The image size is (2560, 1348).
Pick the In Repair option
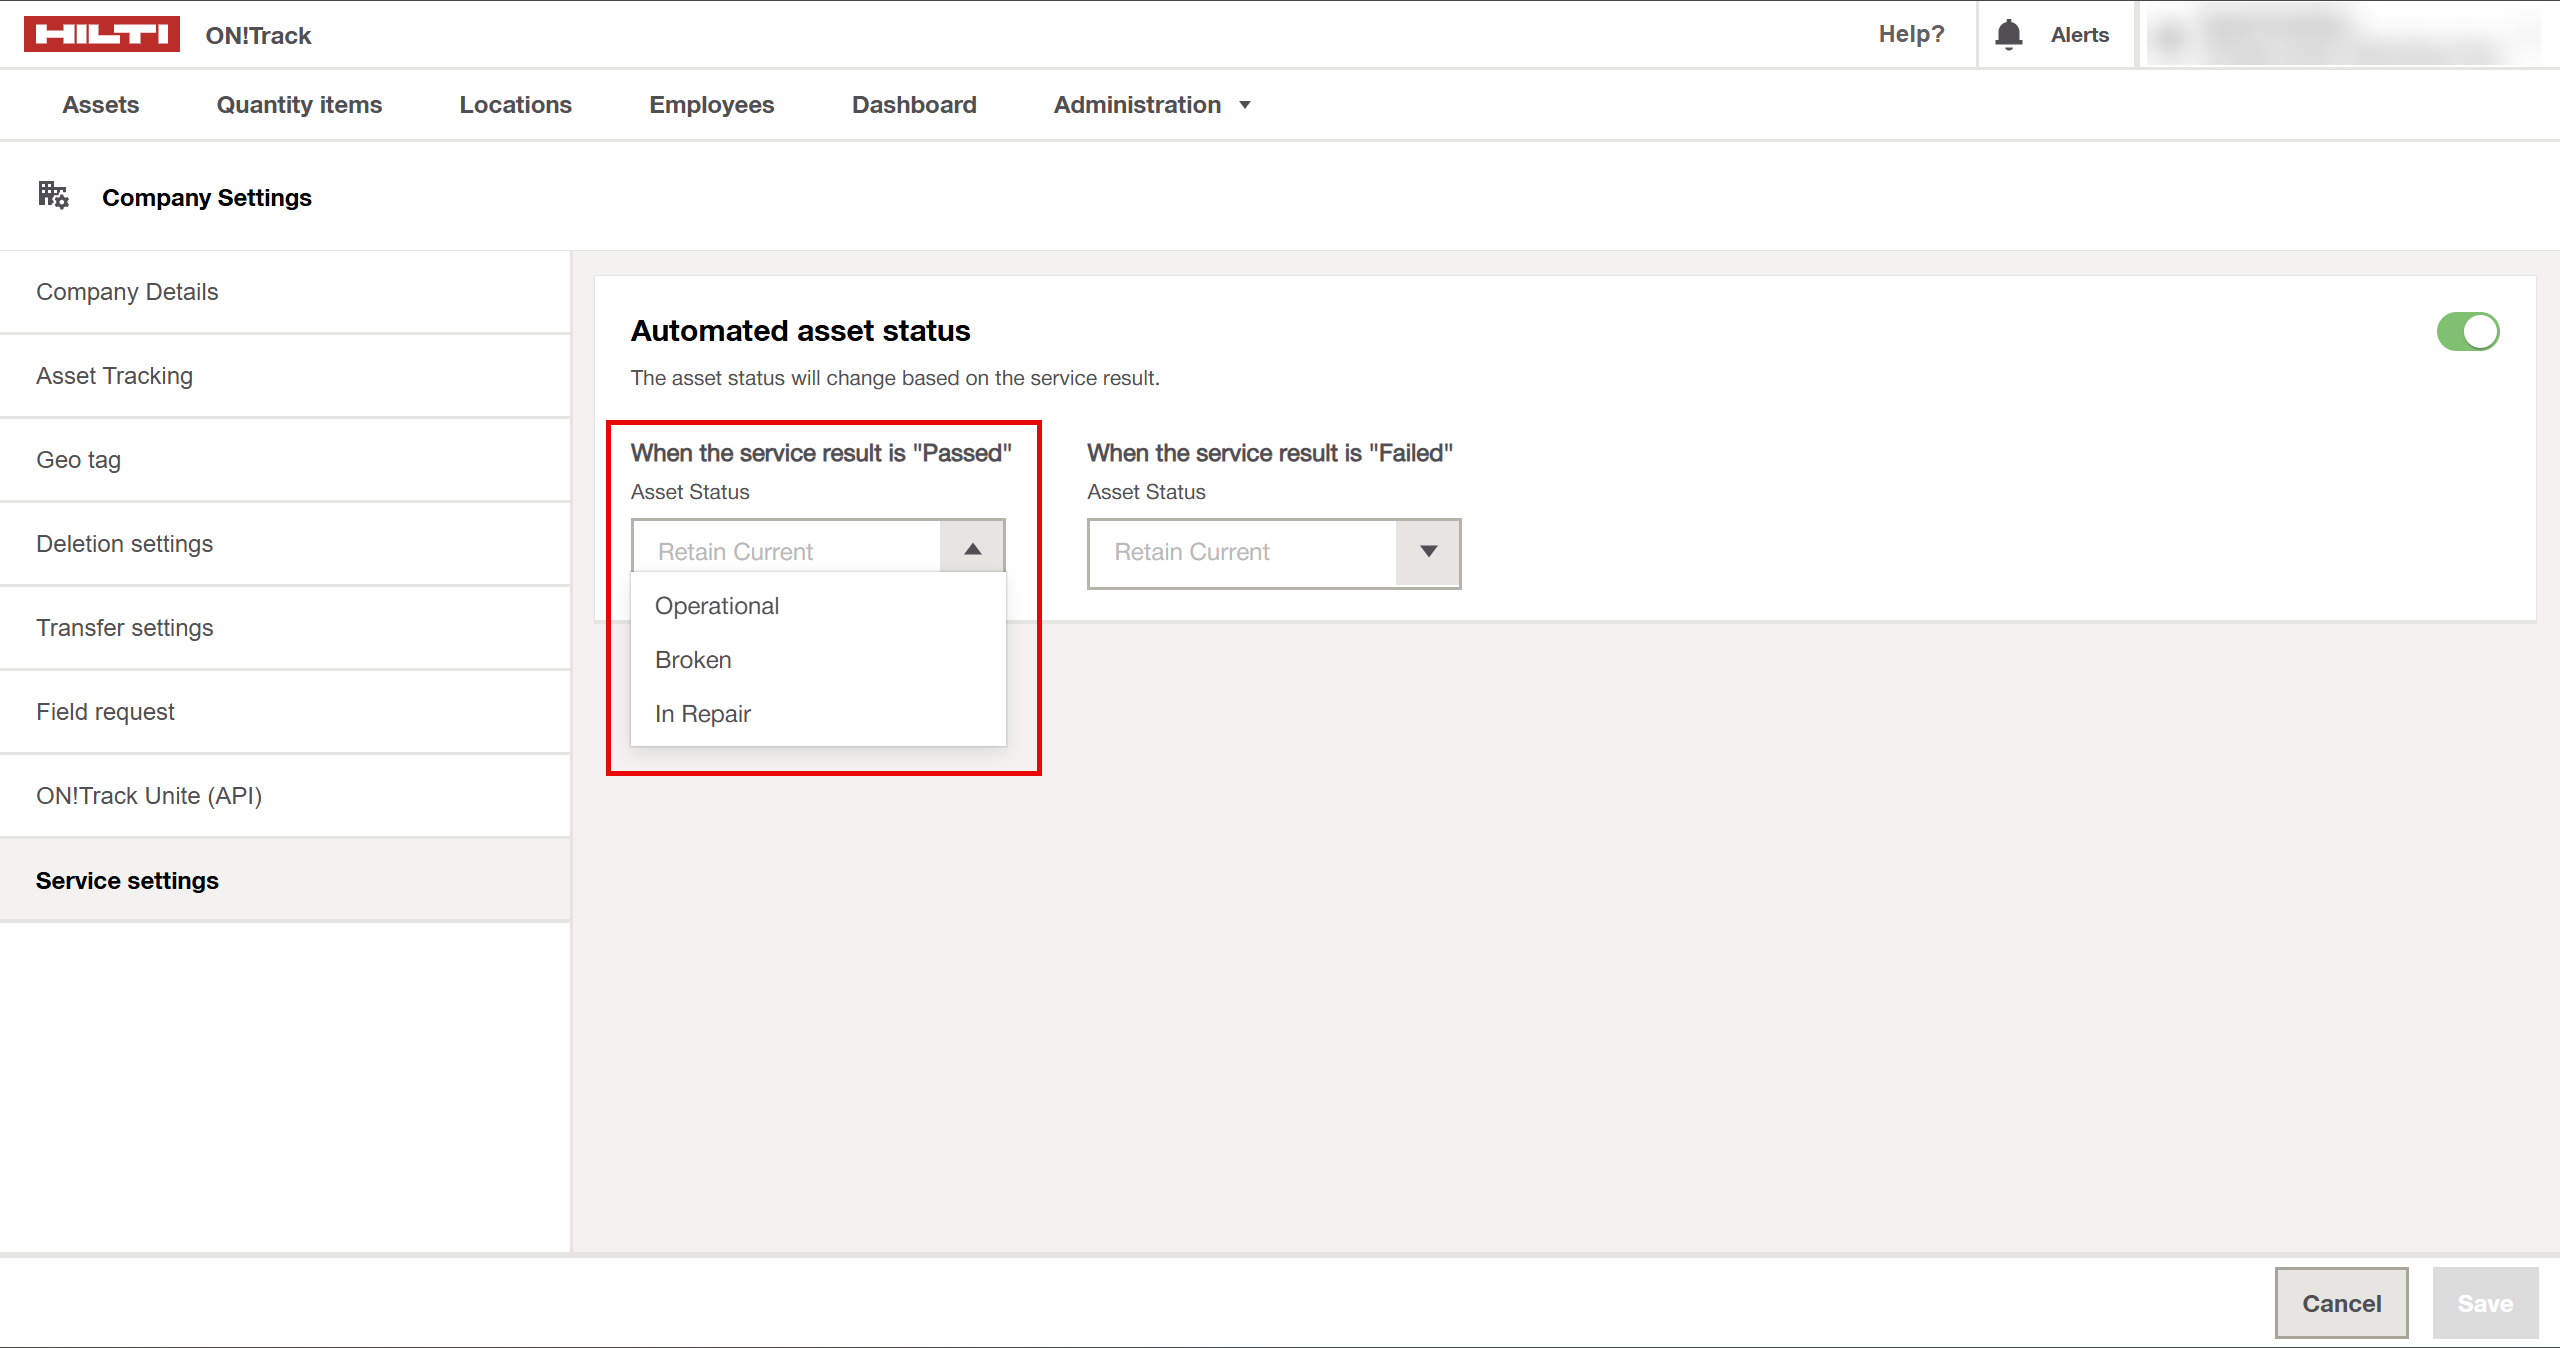[702, 714]
